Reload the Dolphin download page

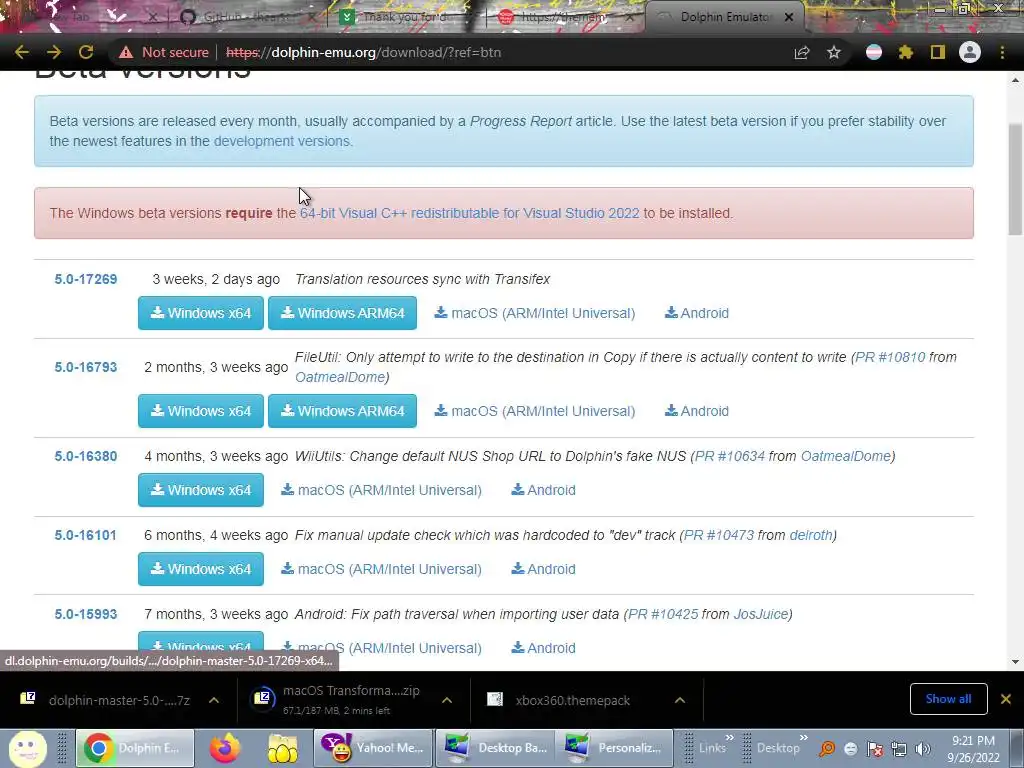pos(86,52)
